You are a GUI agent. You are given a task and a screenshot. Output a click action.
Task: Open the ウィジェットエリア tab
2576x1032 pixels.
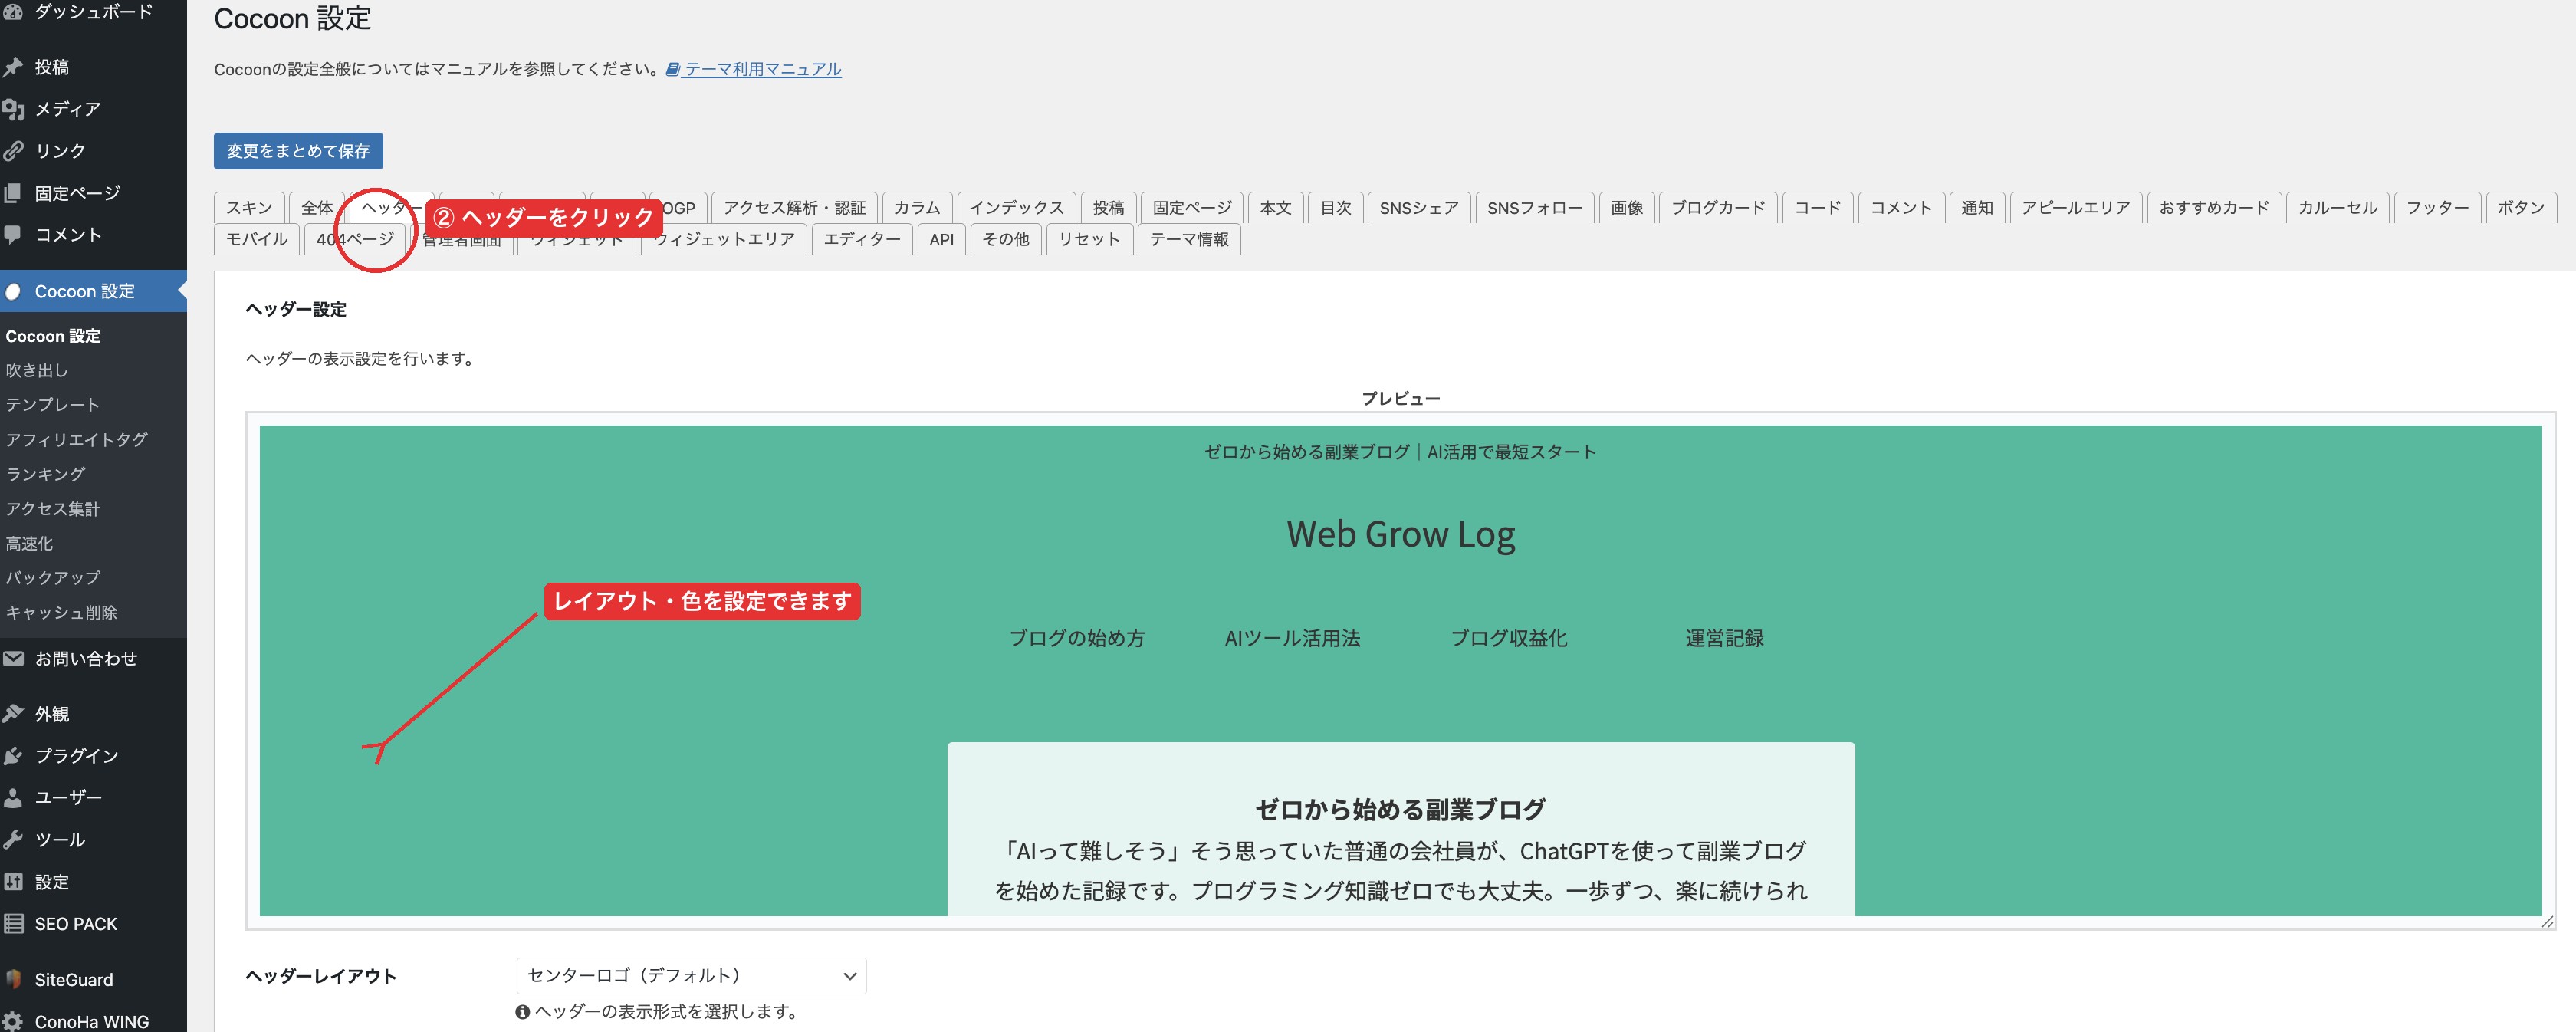pos(724,239)
